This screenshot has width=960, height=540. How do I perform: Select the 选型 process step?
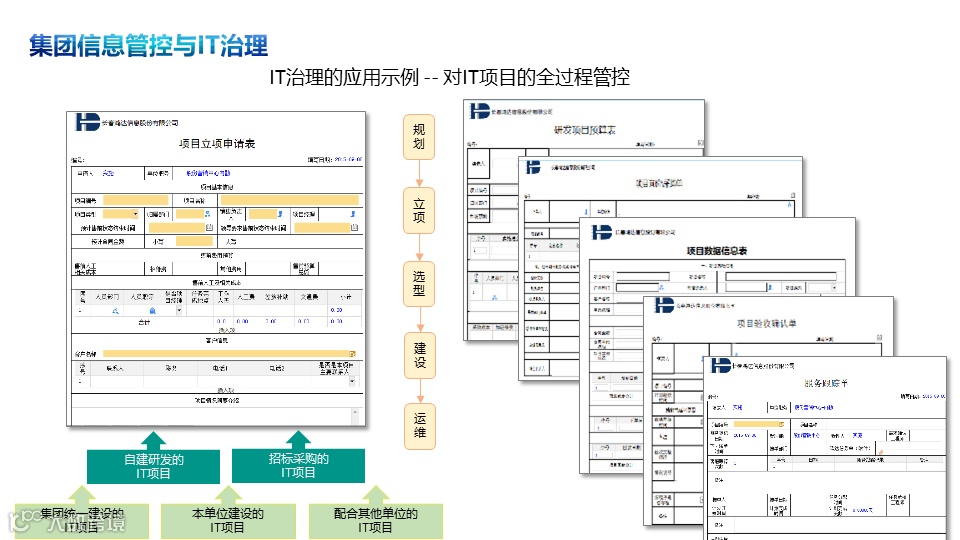[x=419, y=283]
